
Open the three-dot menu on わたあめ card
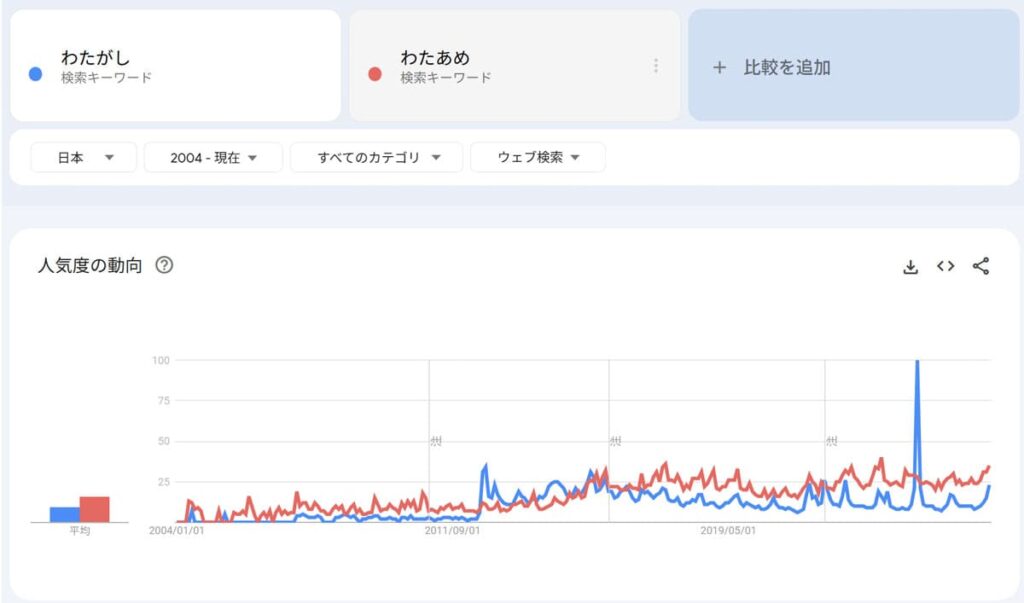pyautogui.click(x=656, y=65)
